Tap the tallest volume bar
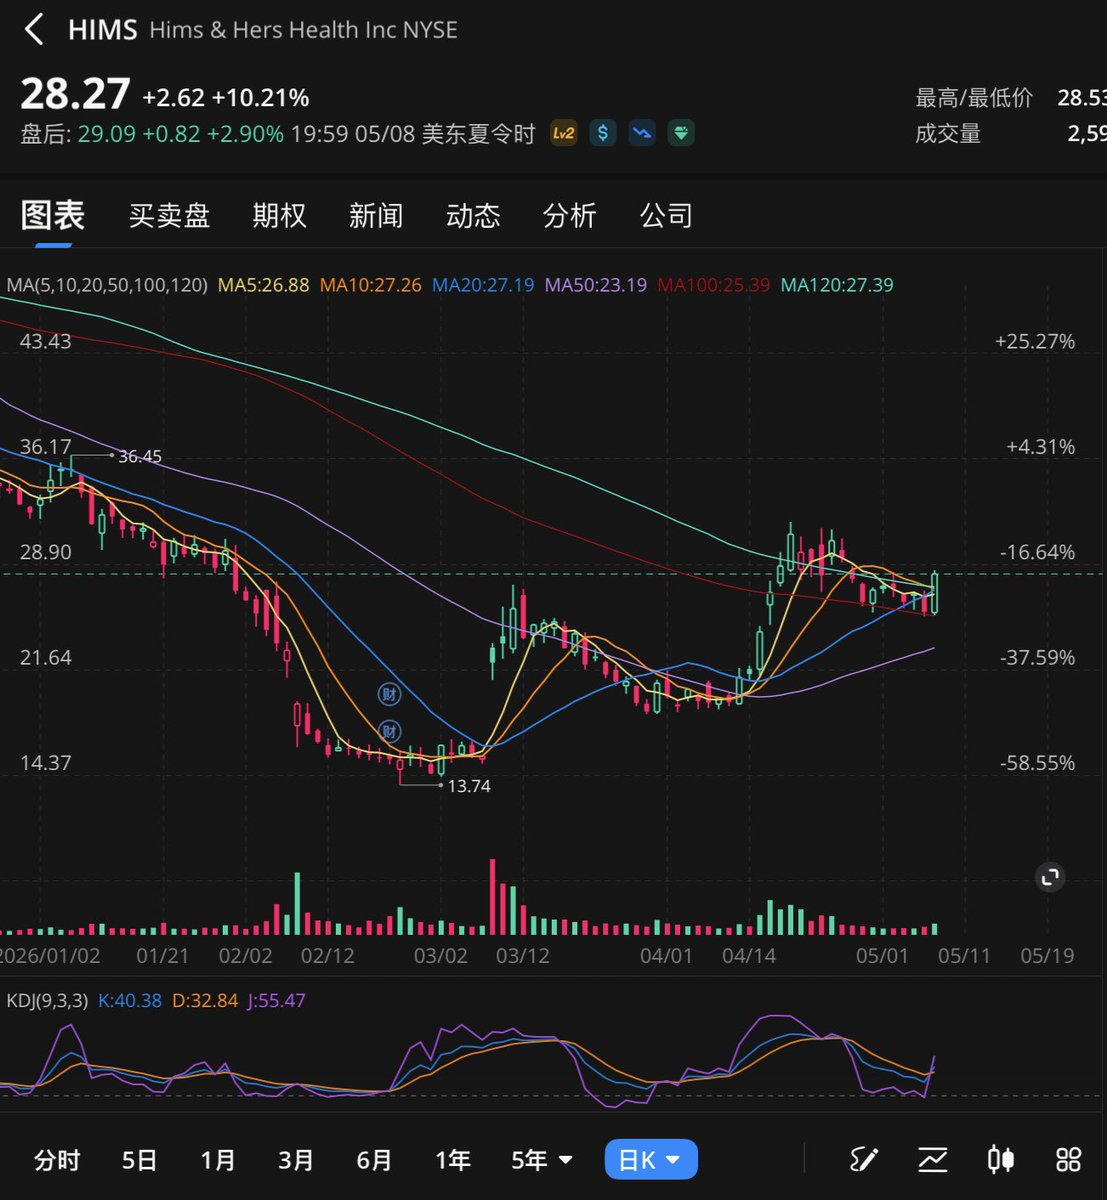 [492, 896]
